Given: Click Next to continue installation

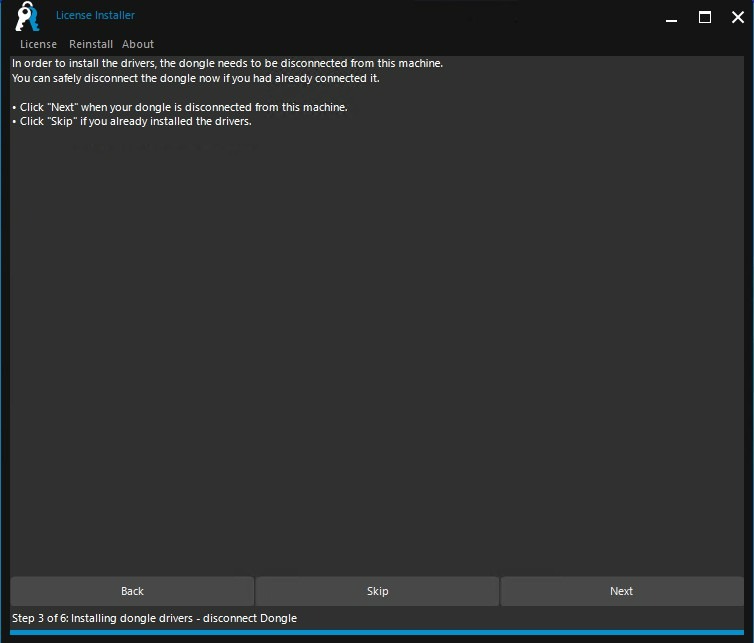Looking at the screenshot, I should (621, 591).
